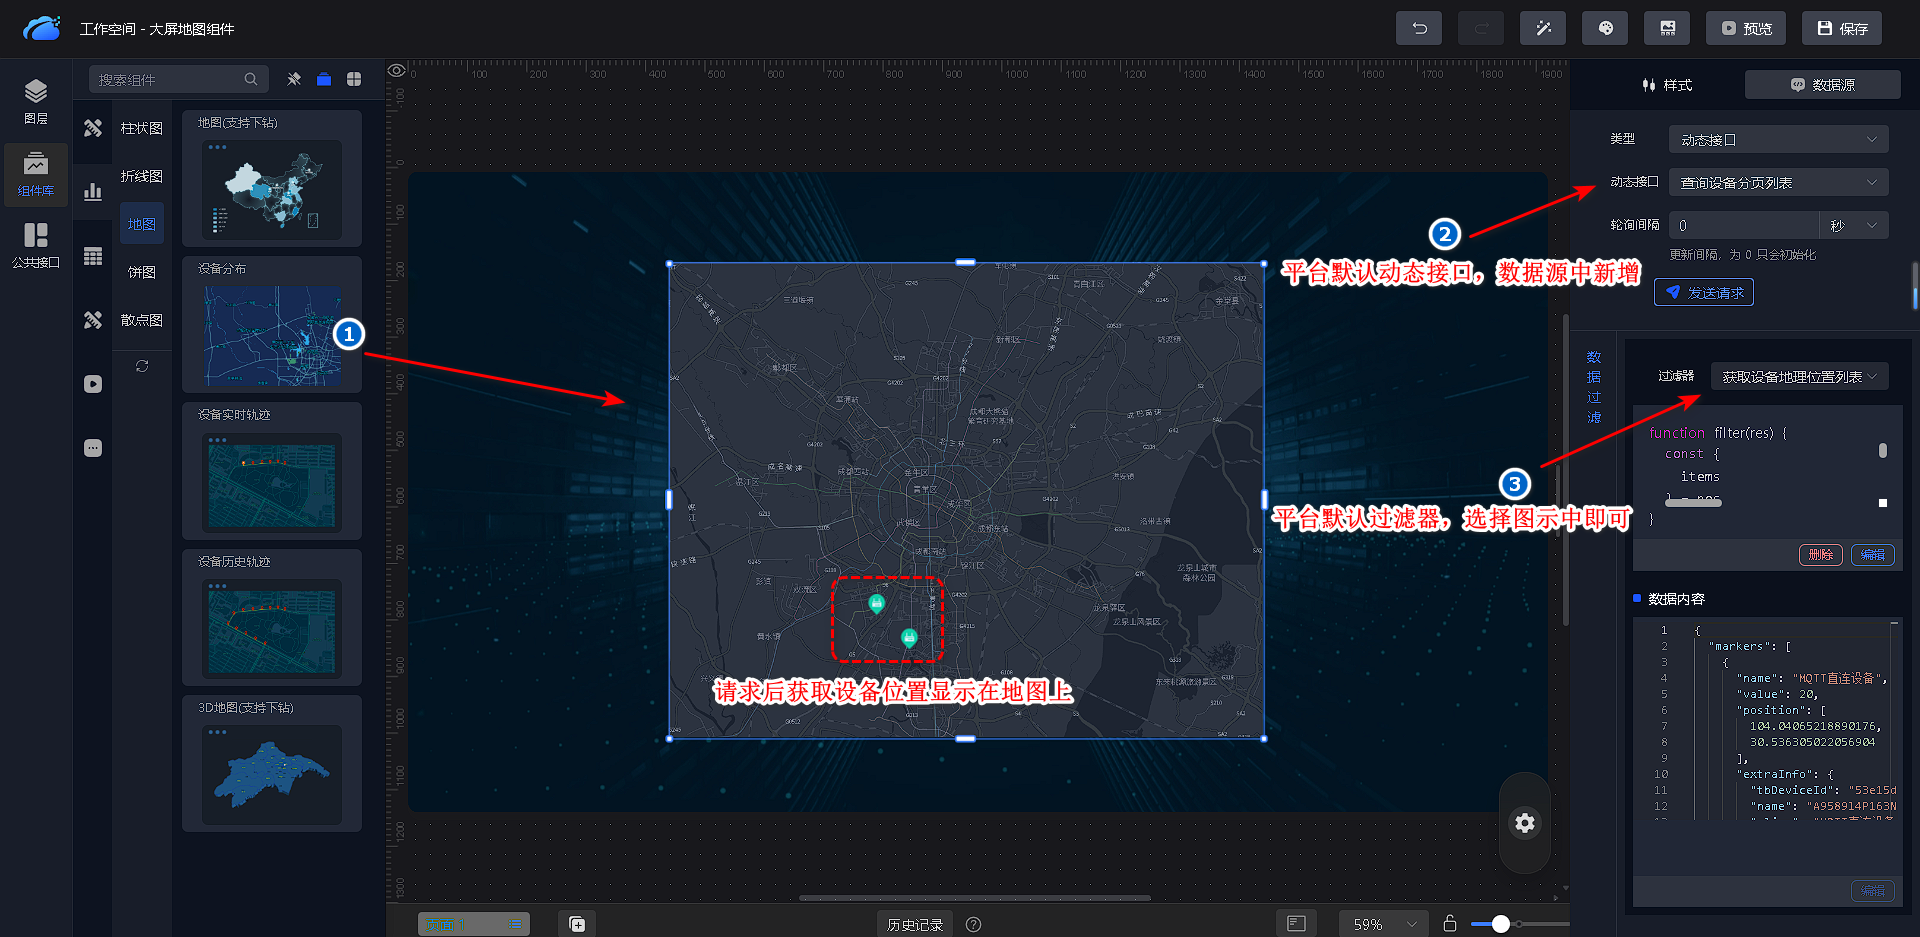Screen dimensions: 1920x937
Task: Open the color palette theme icon
Action: tap(1604, 29)
